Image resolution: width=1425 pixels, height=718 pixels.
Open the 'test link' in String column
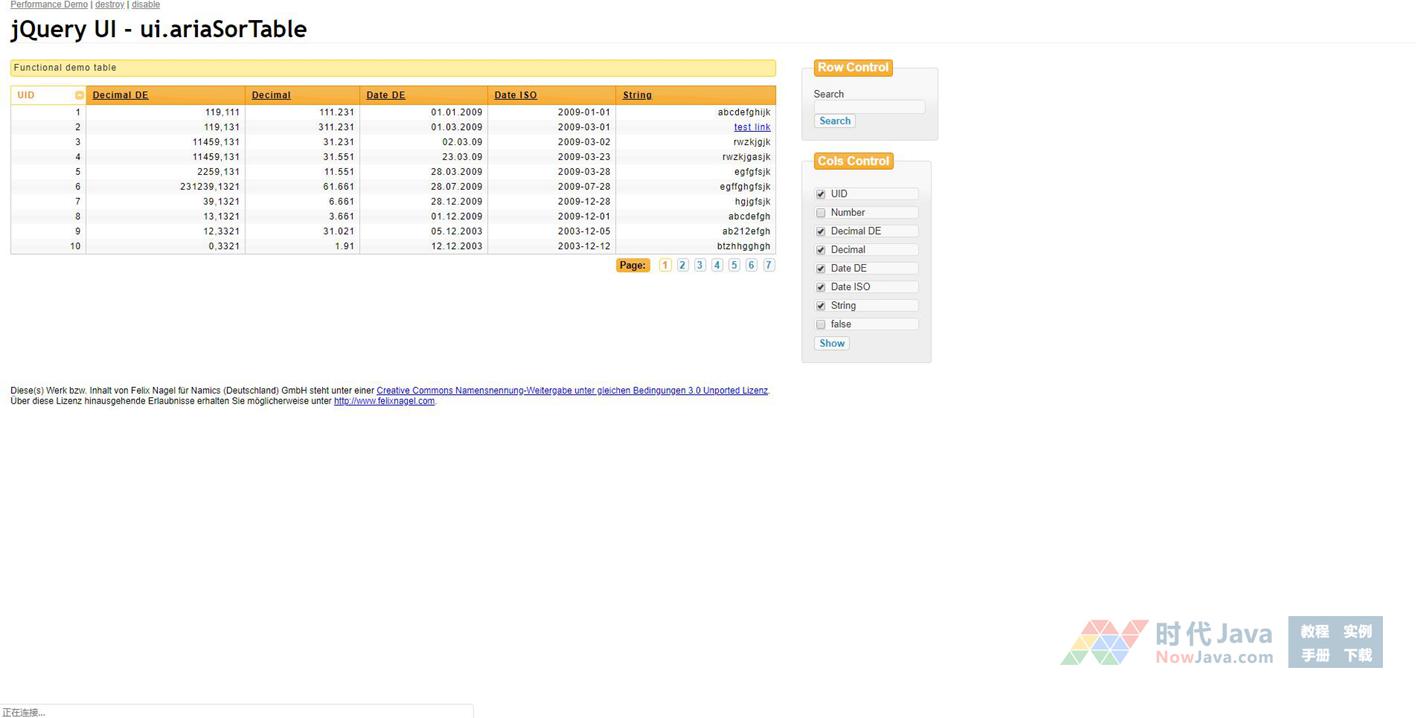pos(751,127)
